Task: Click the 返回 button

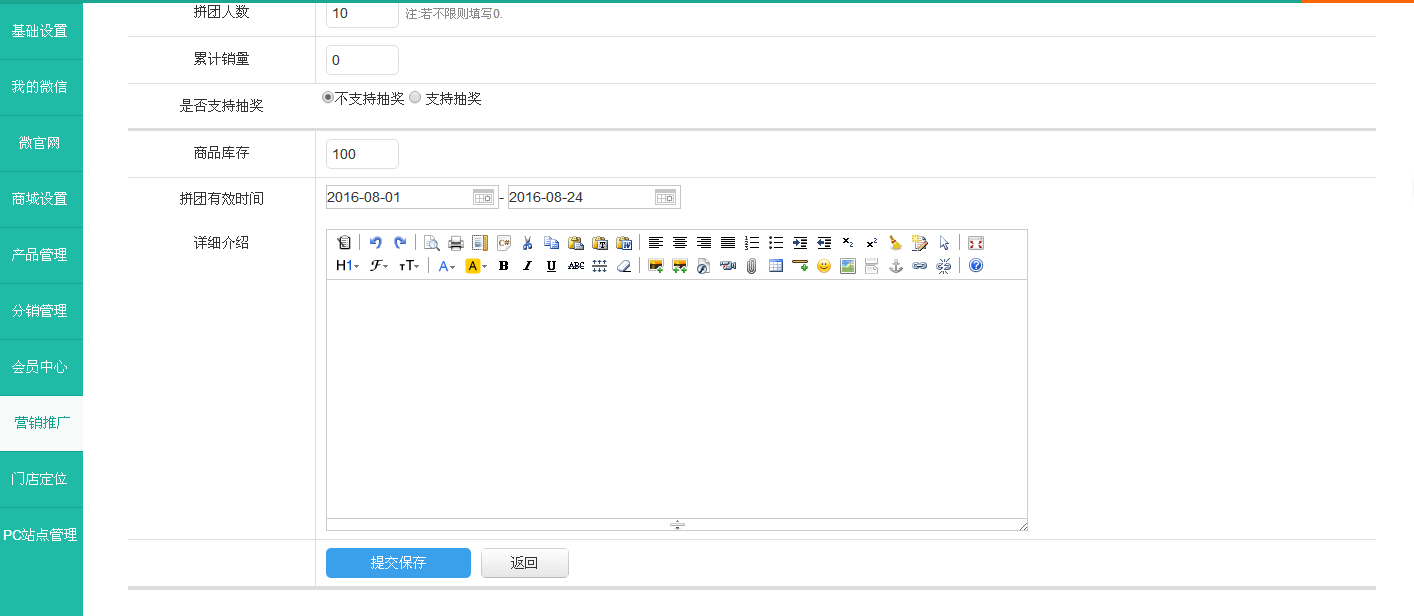Action: [x=524, y=563]
